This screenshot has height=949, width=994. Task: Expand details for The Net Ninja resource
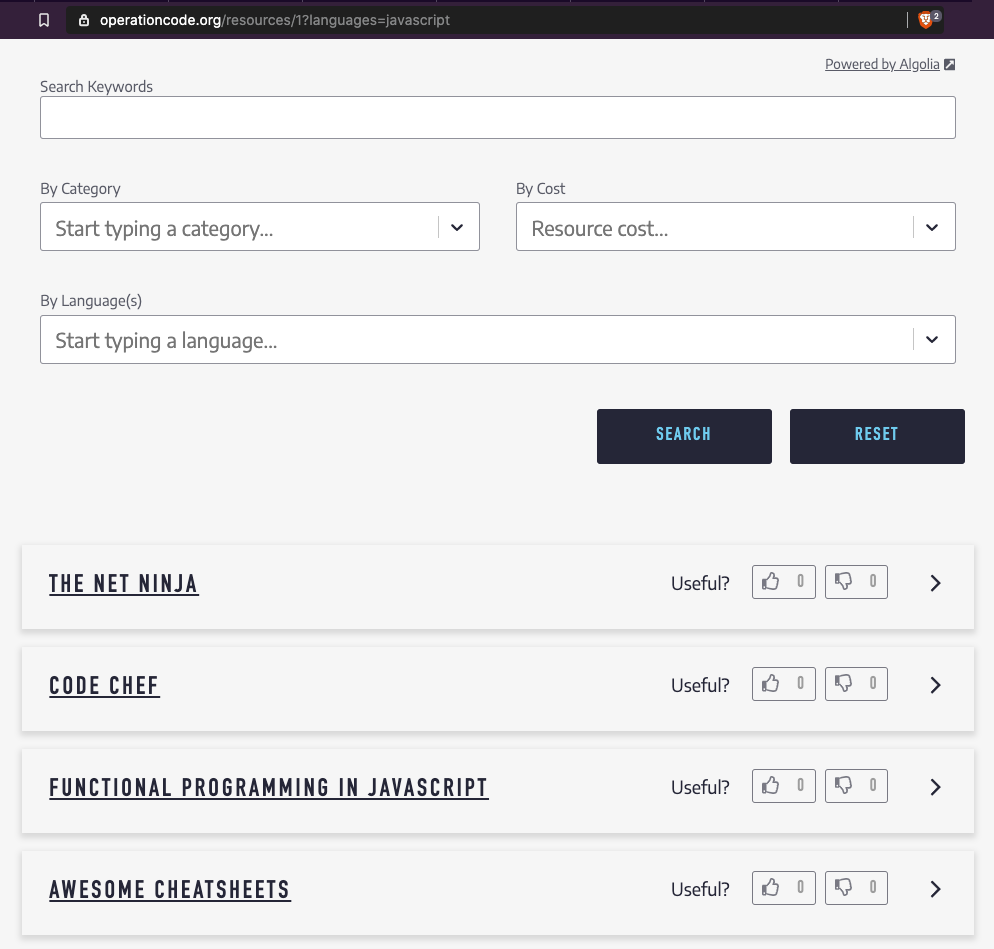(x=935, y=583)
